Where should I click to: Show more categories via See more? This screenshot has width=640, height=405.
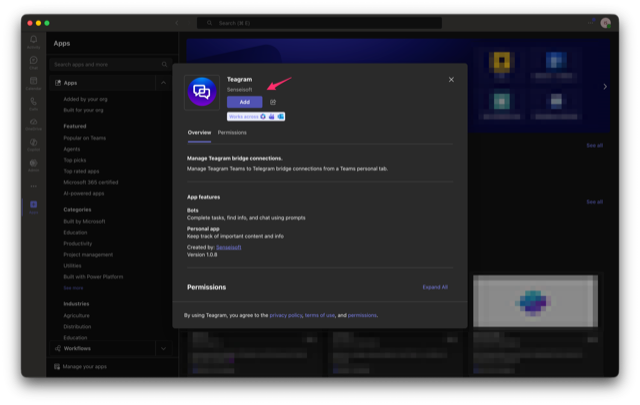point(73,288)
